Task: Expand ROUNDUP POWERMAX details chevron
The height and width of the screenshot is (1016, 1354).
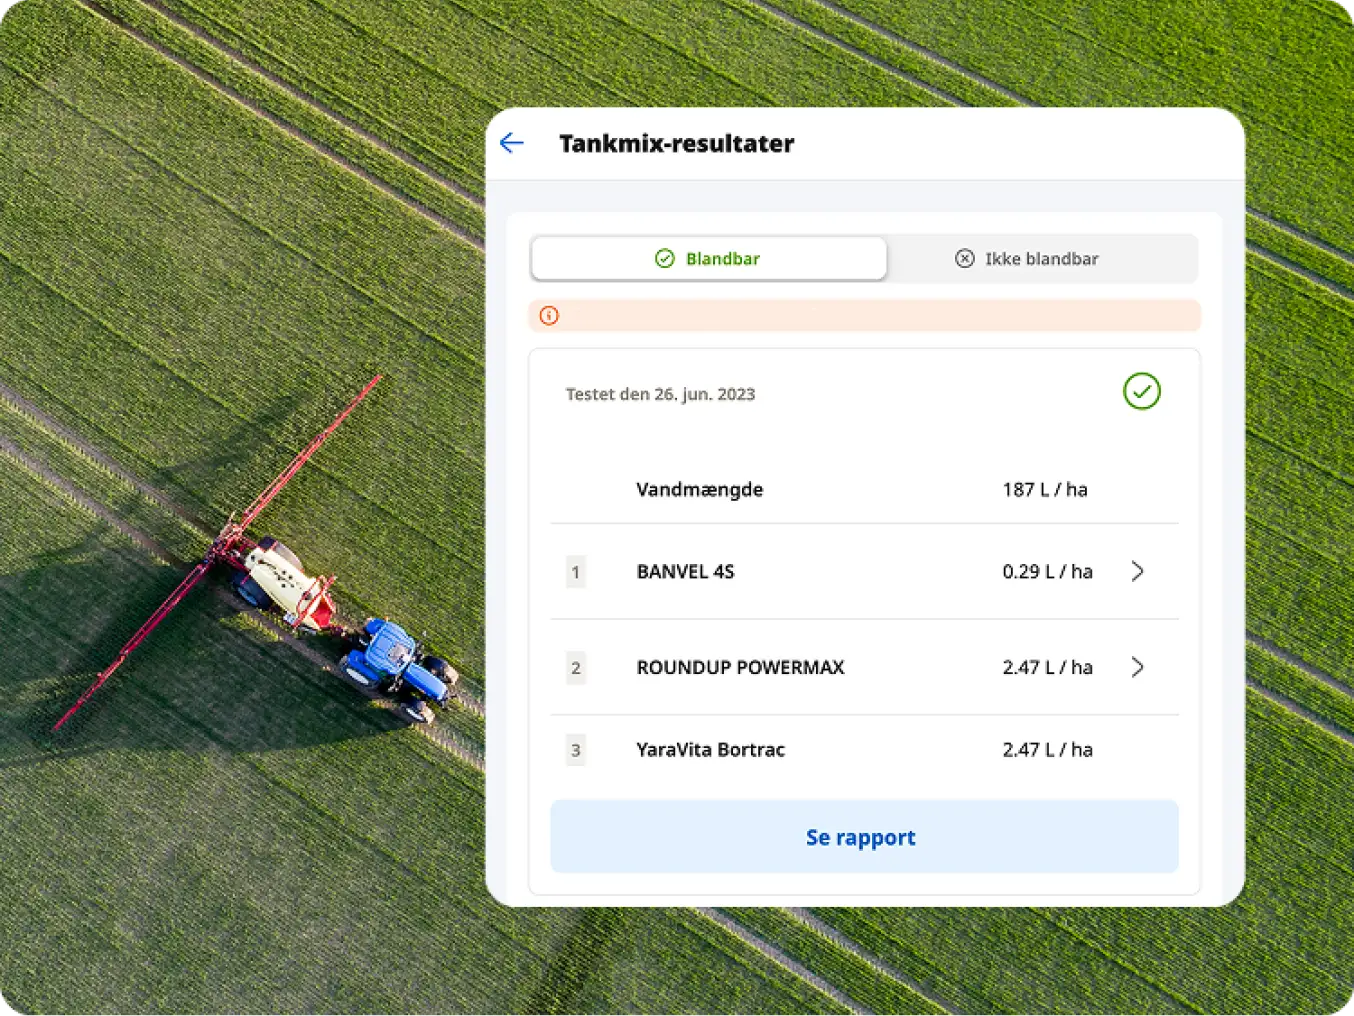Action: [1137, 668]
